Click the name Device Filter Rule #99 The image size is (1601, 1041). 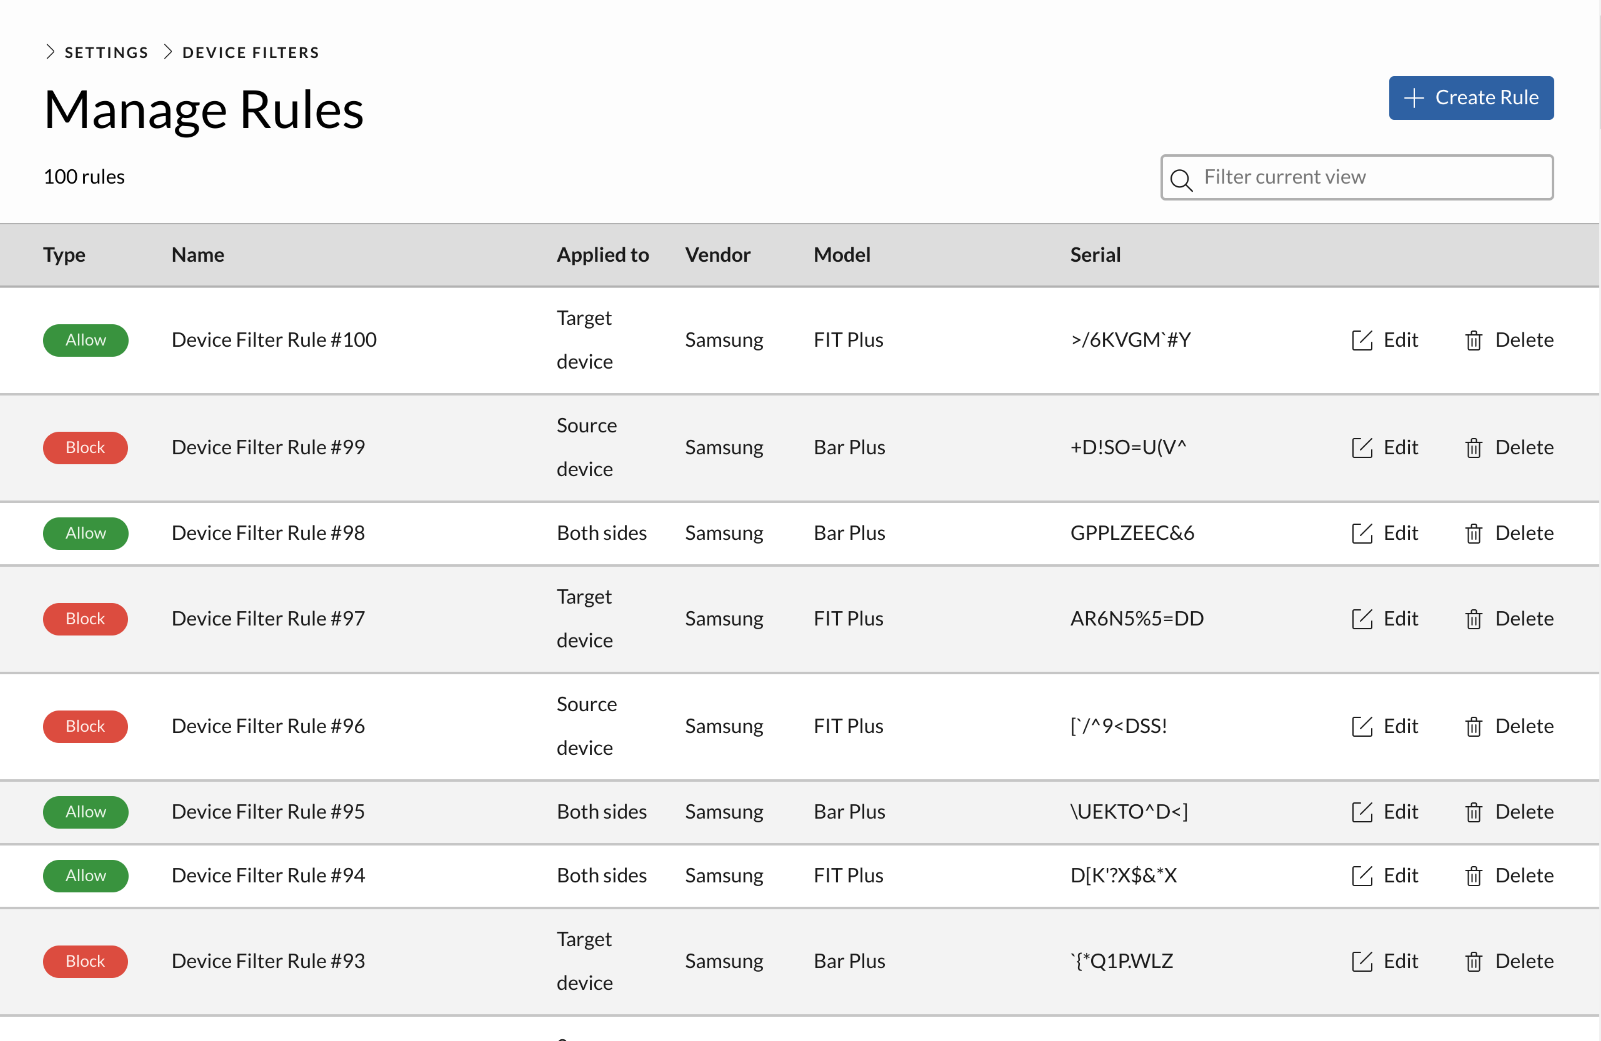(268, 447)
